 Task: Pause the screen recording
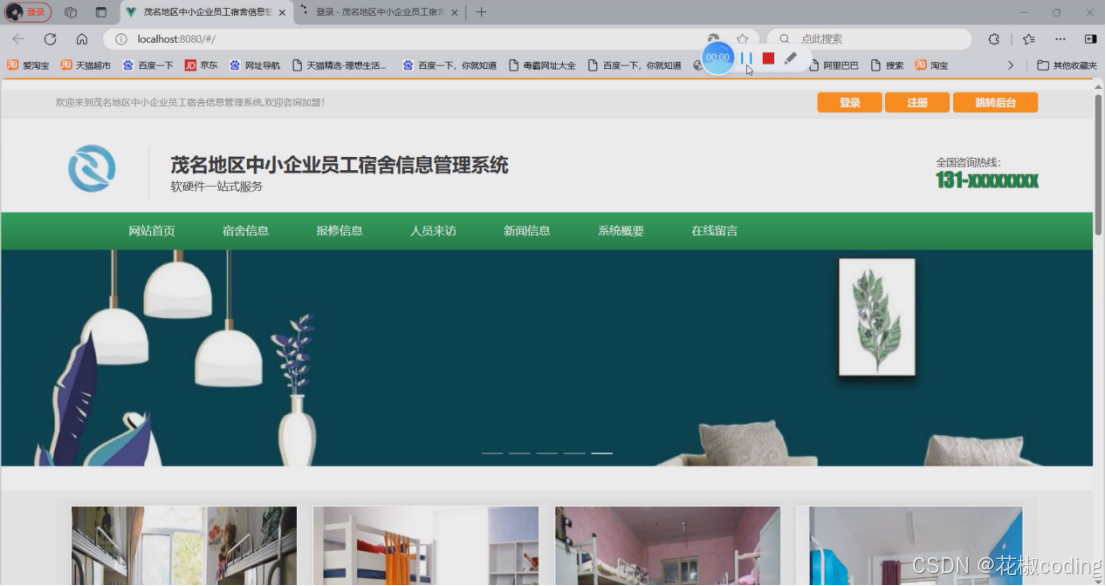pyautogui.click(x=745, y=60)
